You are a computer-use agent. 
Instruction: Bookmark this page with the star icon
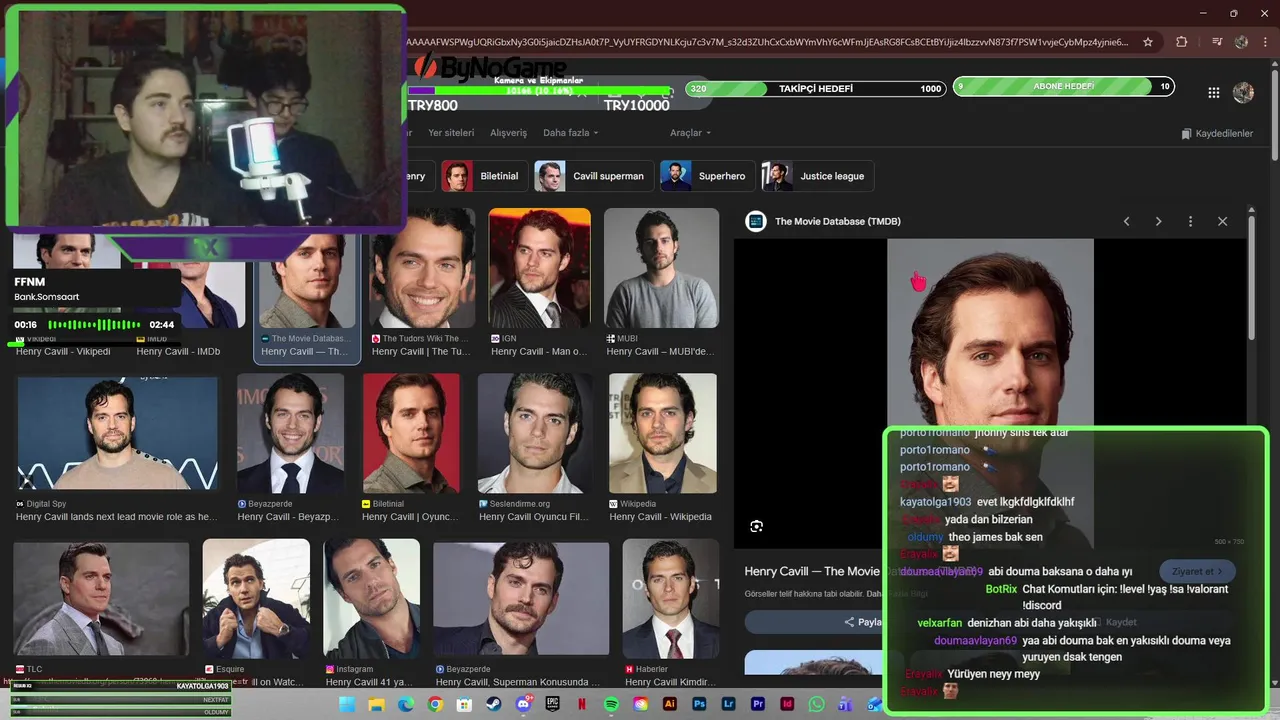1148,42
